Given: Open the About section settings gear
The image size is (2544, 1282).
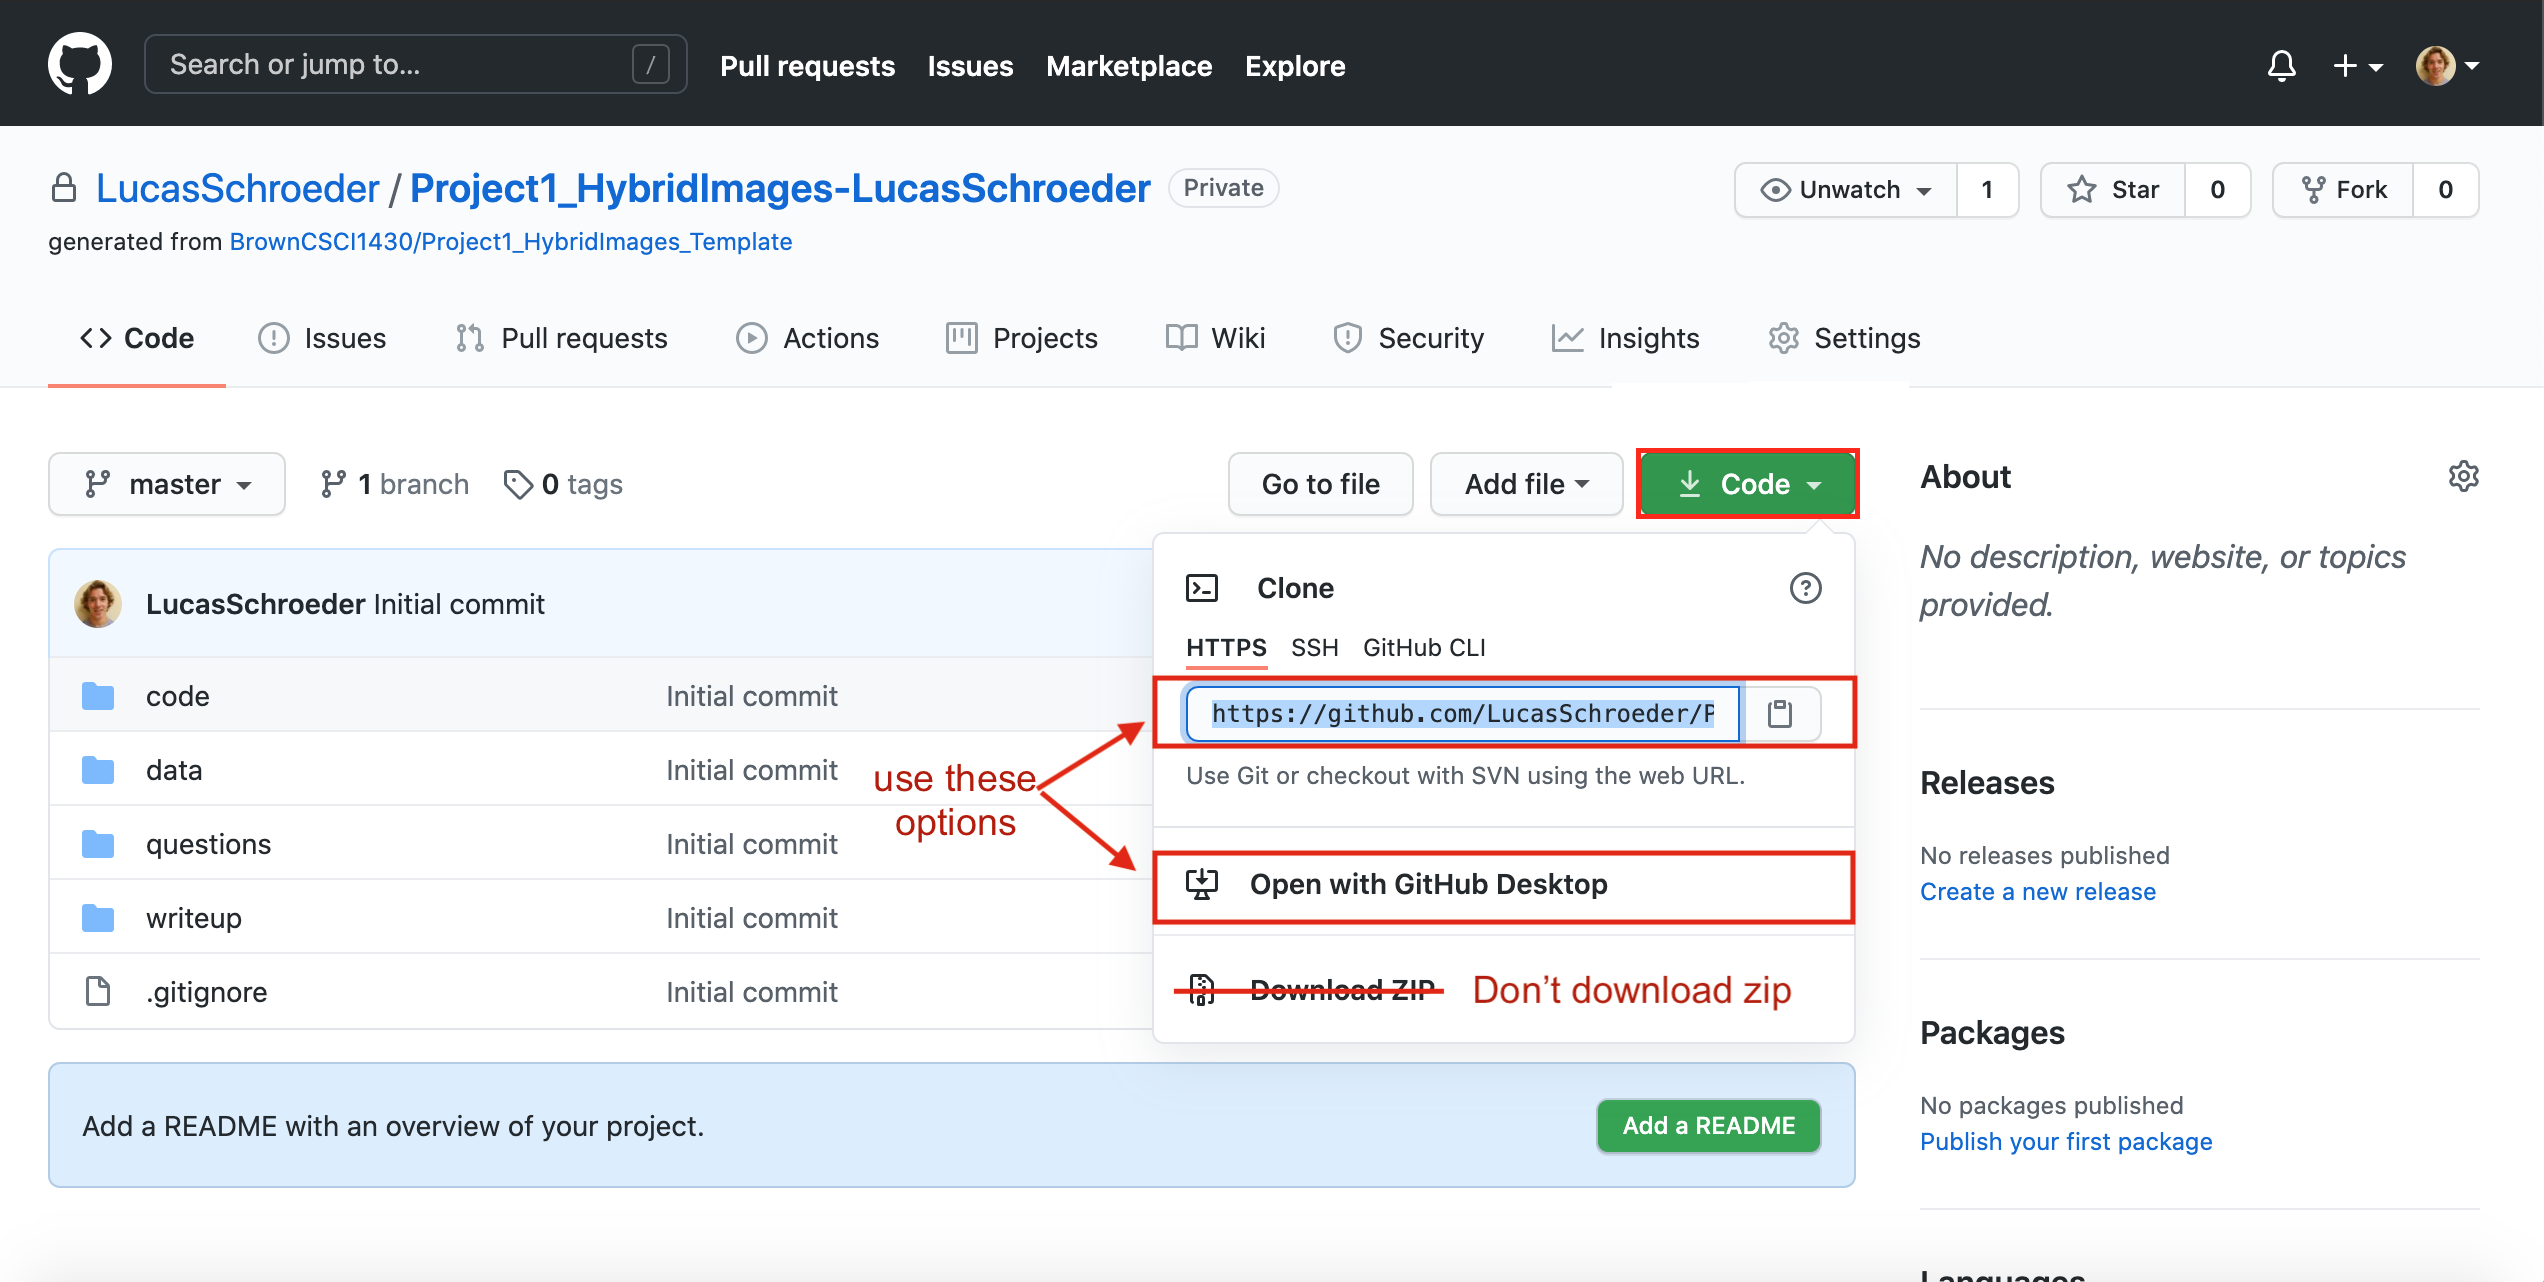Looking at the screenshot, I should coord(2464,476).
